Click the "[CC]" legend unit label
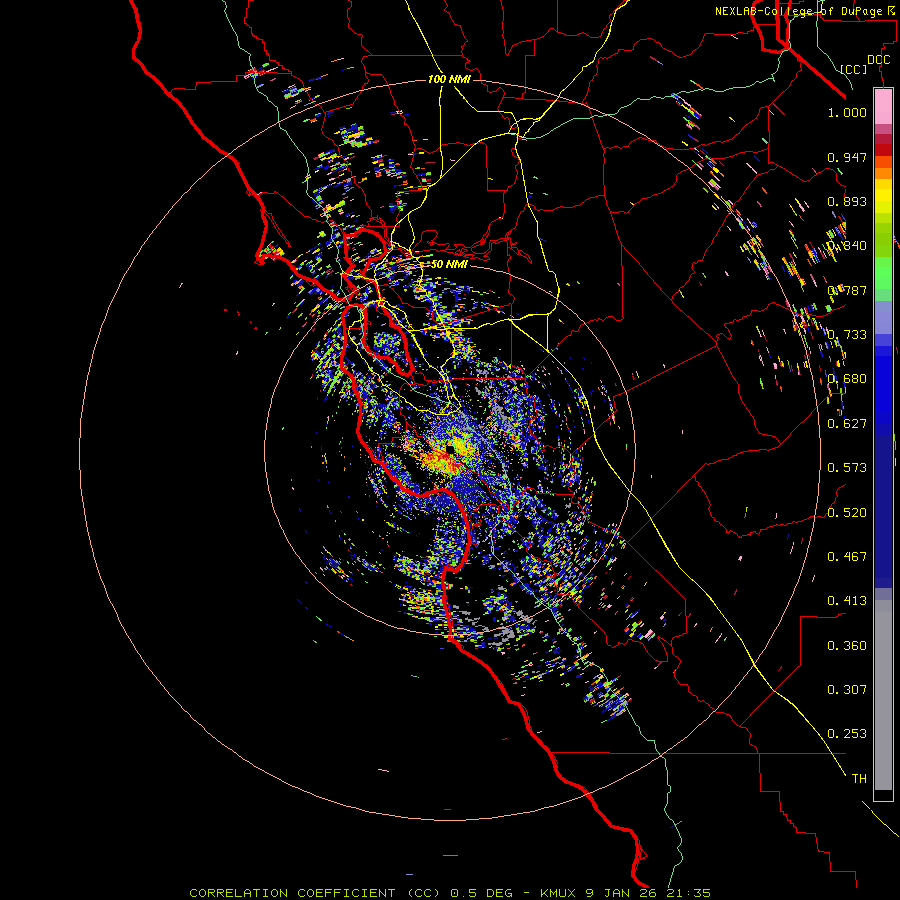The width and height of the screenshot is (900, 900). (853, 69)
